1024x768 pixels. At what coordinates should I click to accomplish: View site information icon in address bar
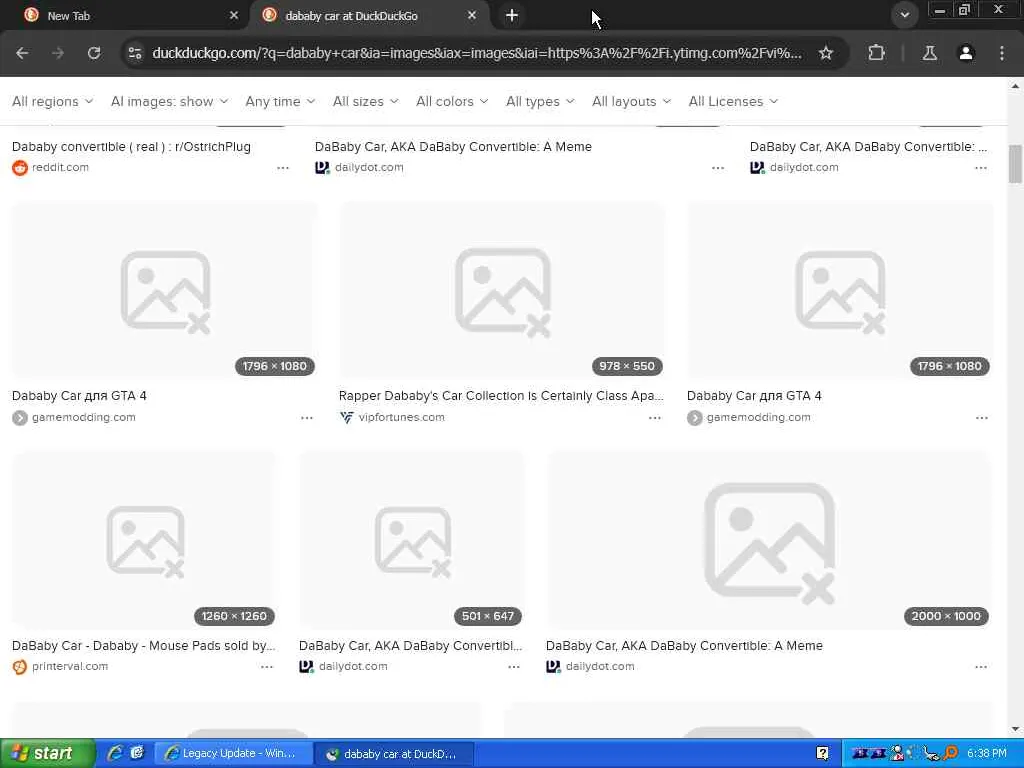click(135, 53)
